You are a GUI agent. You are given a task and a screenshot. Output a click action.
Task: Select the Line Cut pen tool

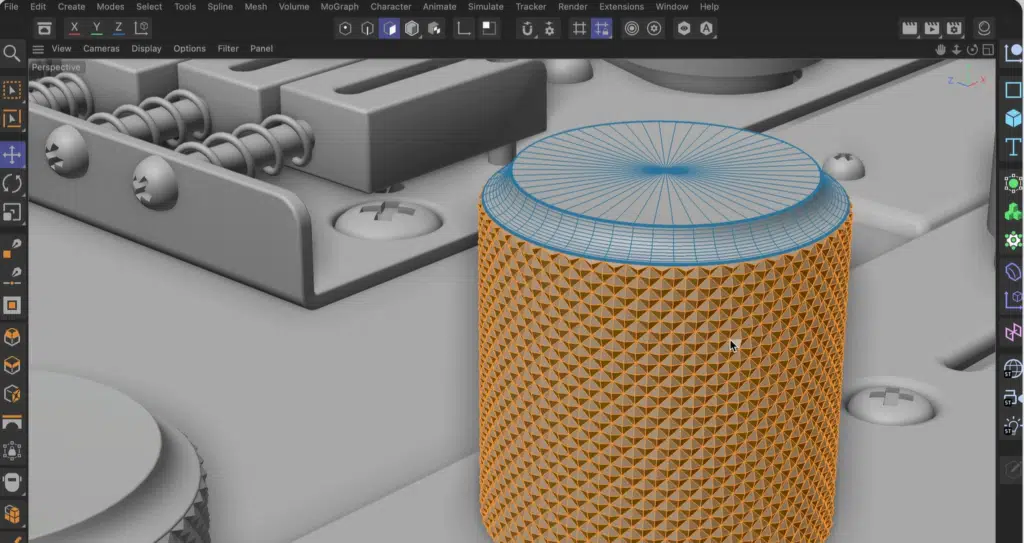[x=12, y=276]
